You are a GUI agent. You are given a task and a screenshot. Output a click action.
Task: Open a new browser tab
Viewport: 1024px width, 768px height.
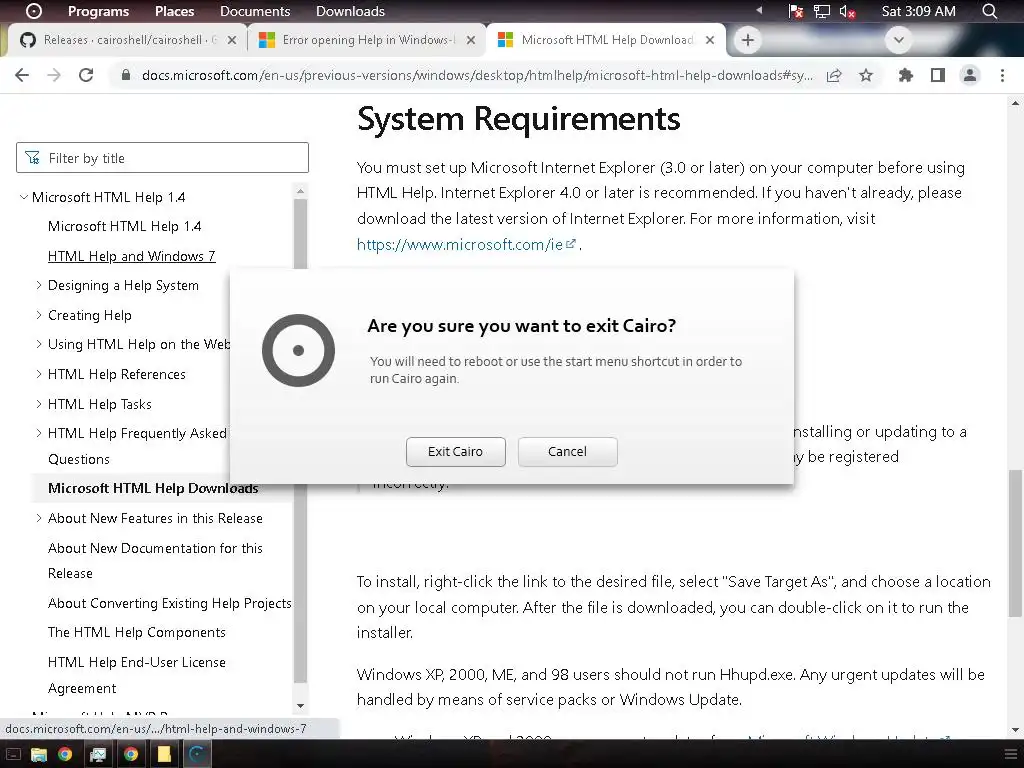[x=748, y=40]
